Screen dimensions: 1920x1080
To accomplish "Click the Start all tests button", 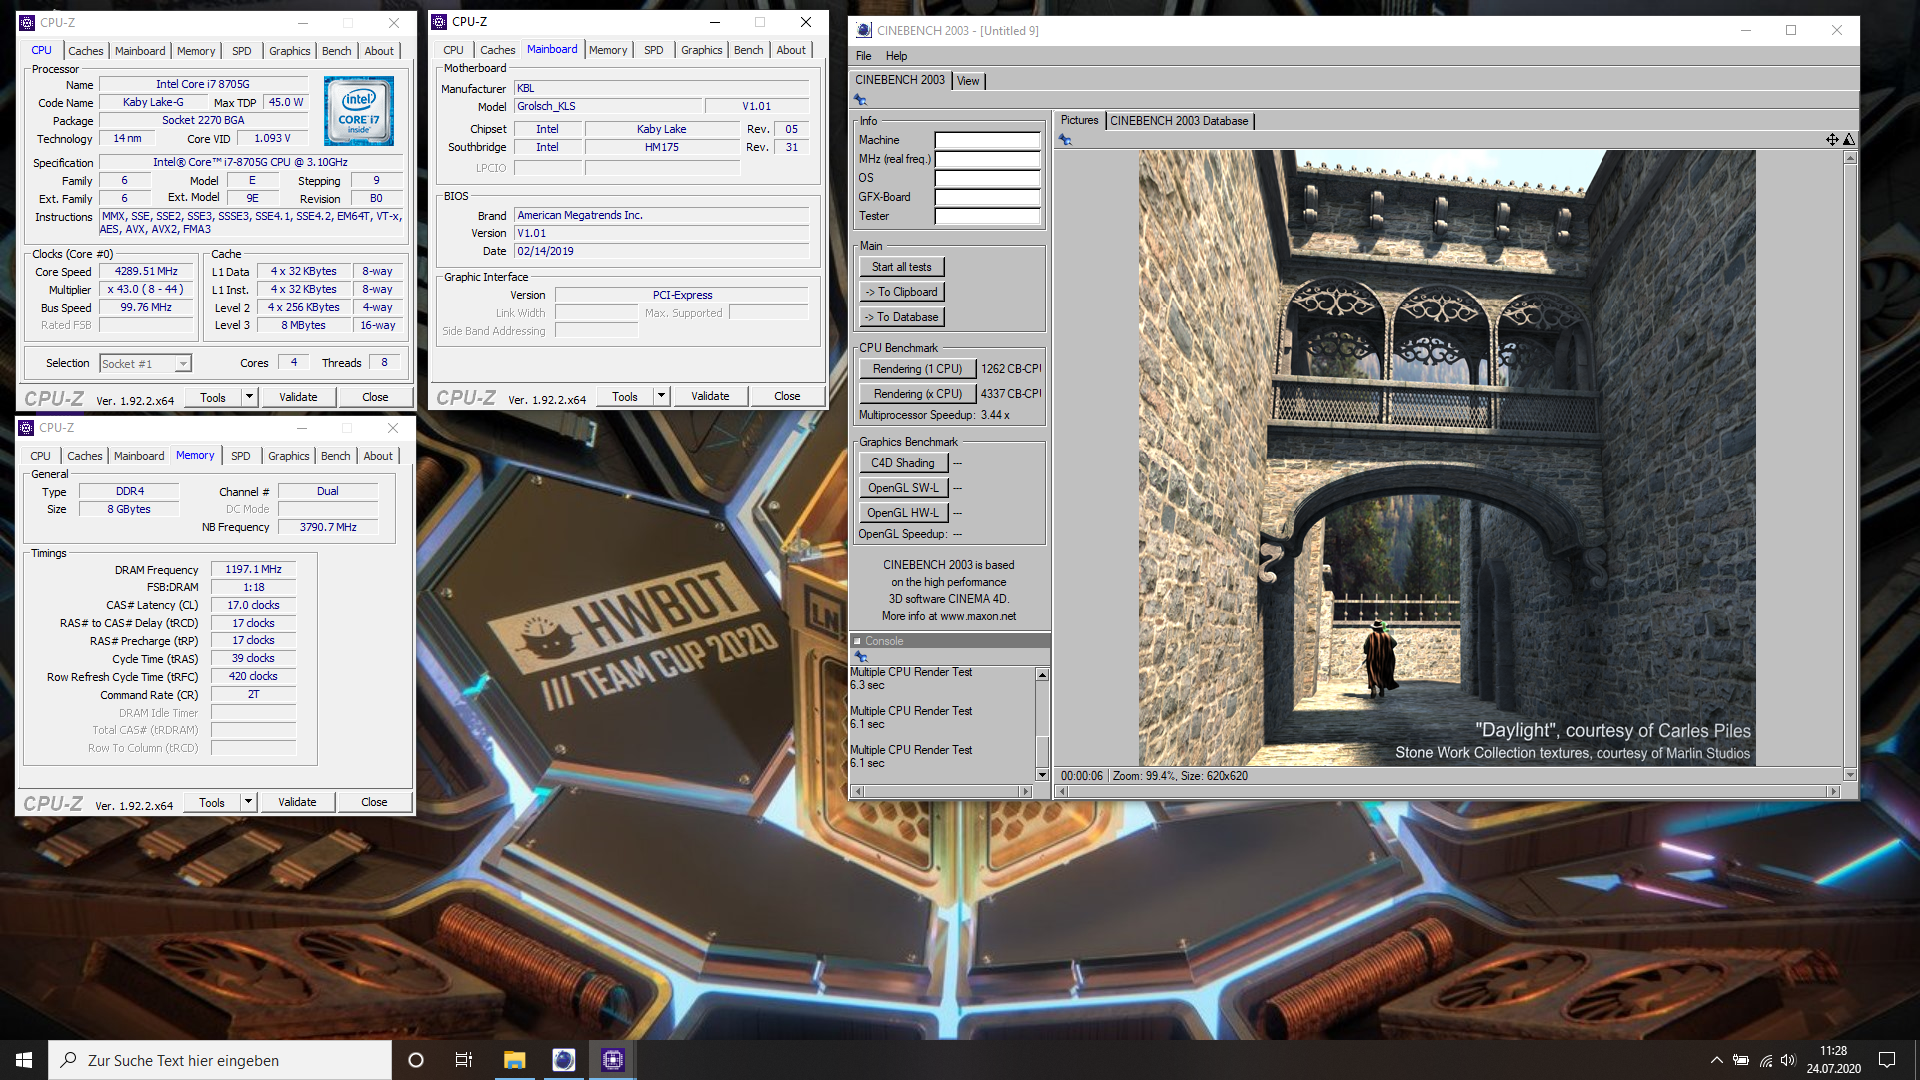I will click(901, 267).
